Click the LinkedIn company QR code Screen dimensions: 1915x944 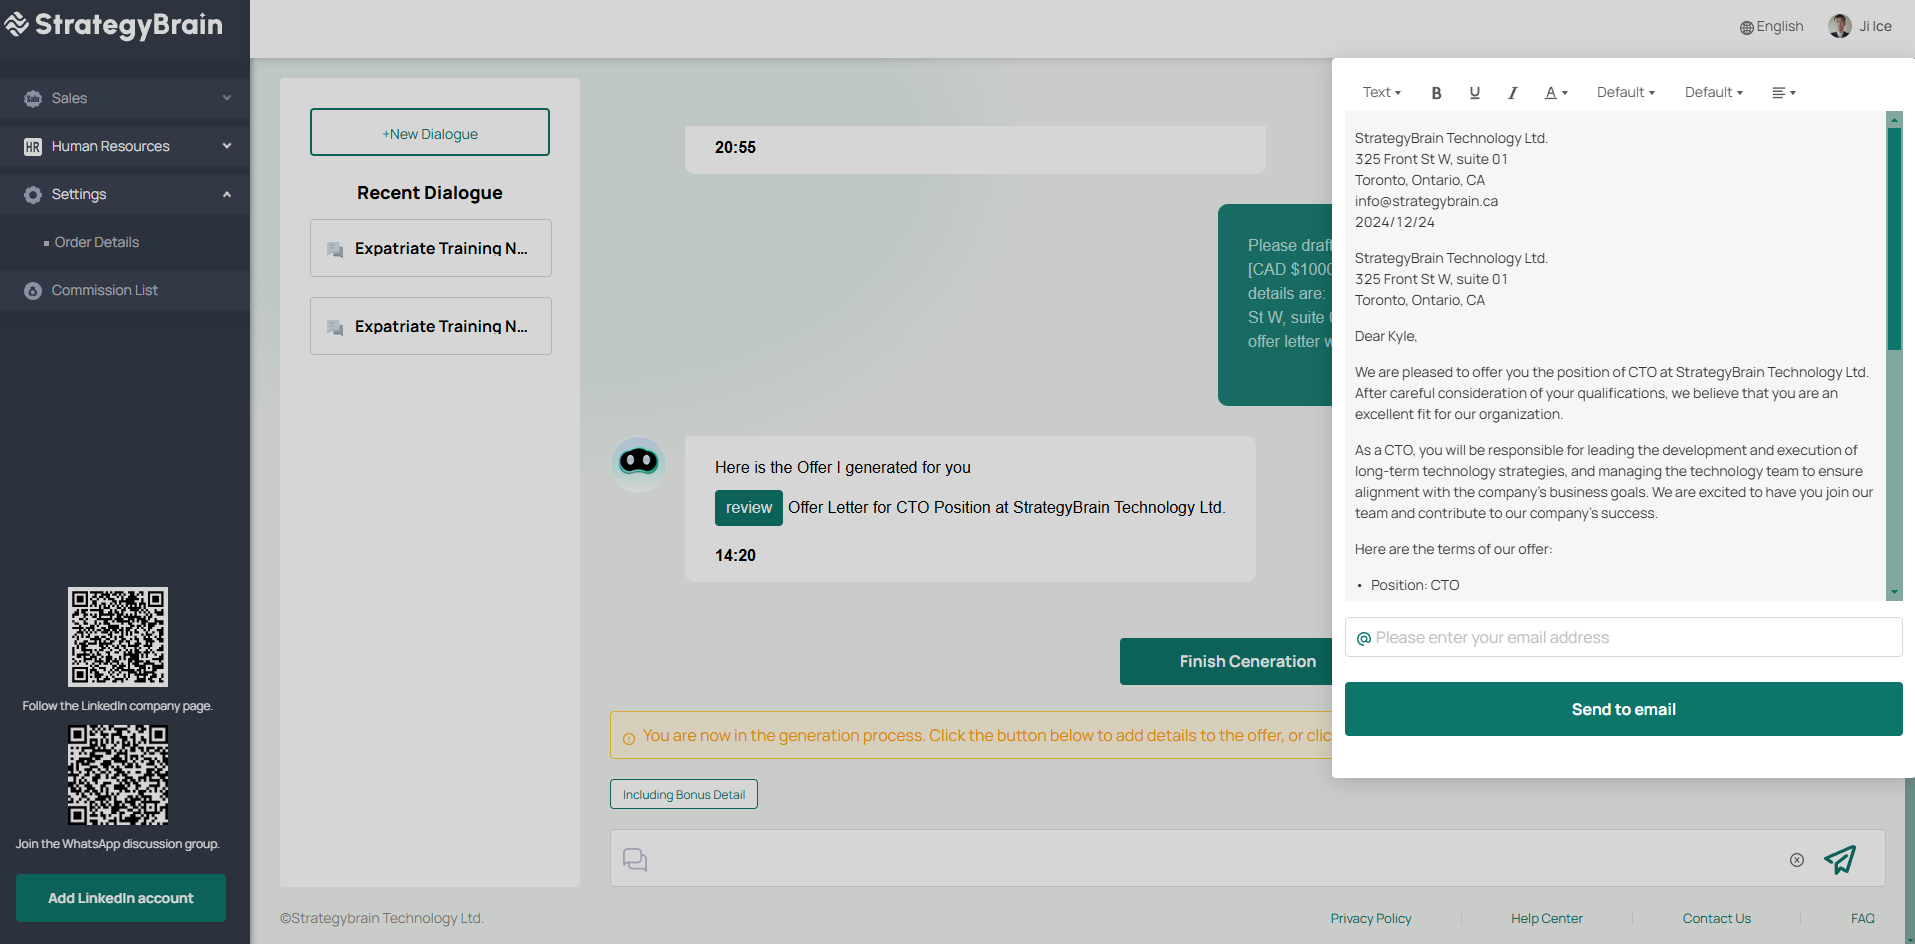[x=118, y=637]
